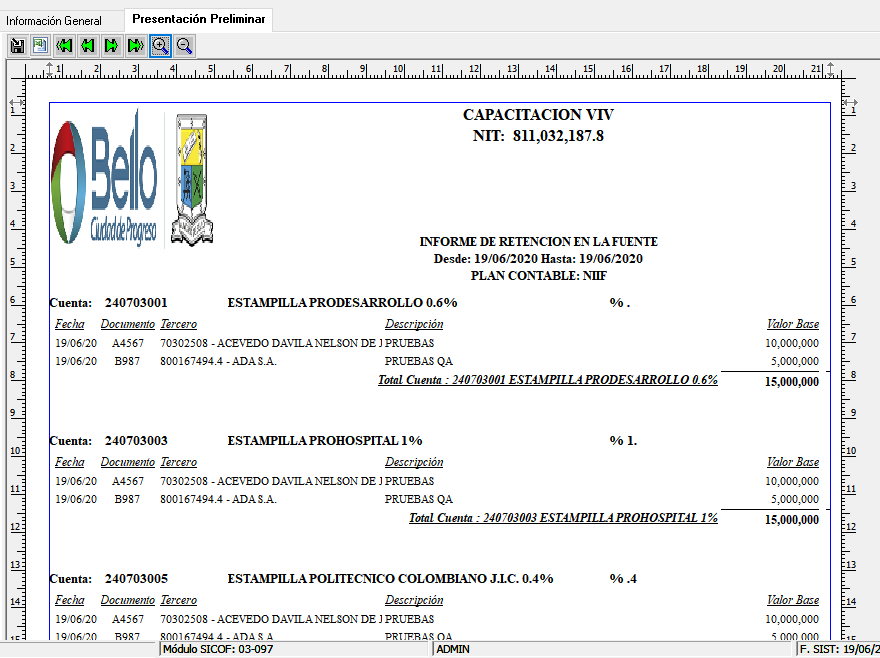Jump to the last page of the report
Screen dimensions: 880x658
coord(136,45)
